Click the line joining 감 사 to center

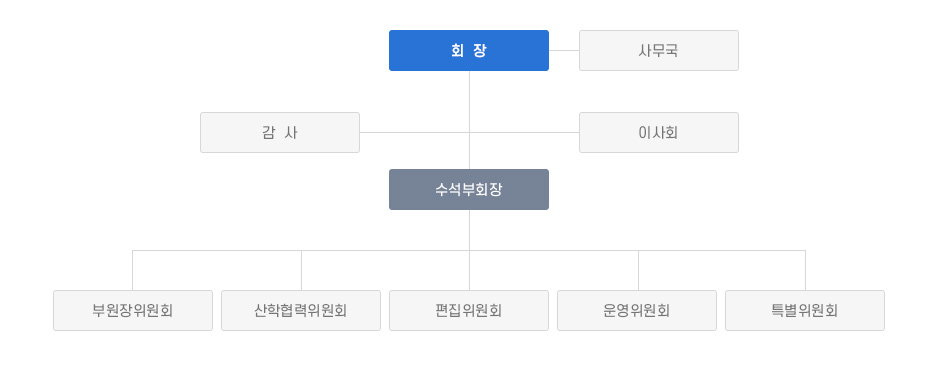tap(415, 133)
